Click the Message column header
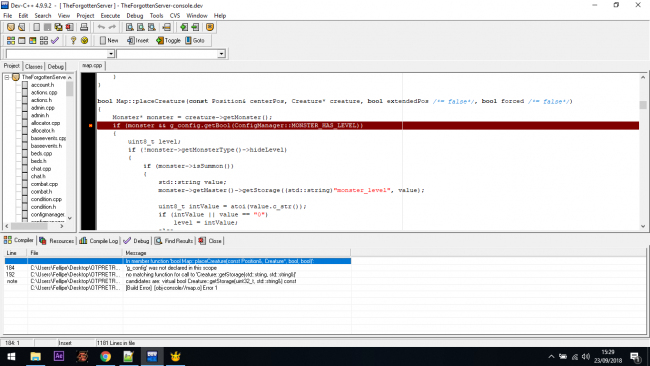The image size is (650, 366). point(237,253)
